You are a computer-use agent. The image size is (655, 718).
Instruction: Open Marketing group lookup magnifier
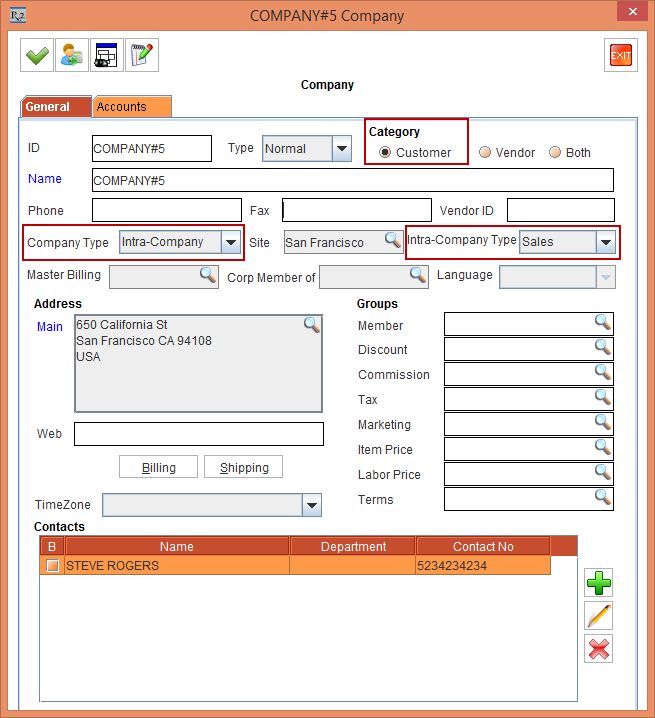(x=603, y=422)
